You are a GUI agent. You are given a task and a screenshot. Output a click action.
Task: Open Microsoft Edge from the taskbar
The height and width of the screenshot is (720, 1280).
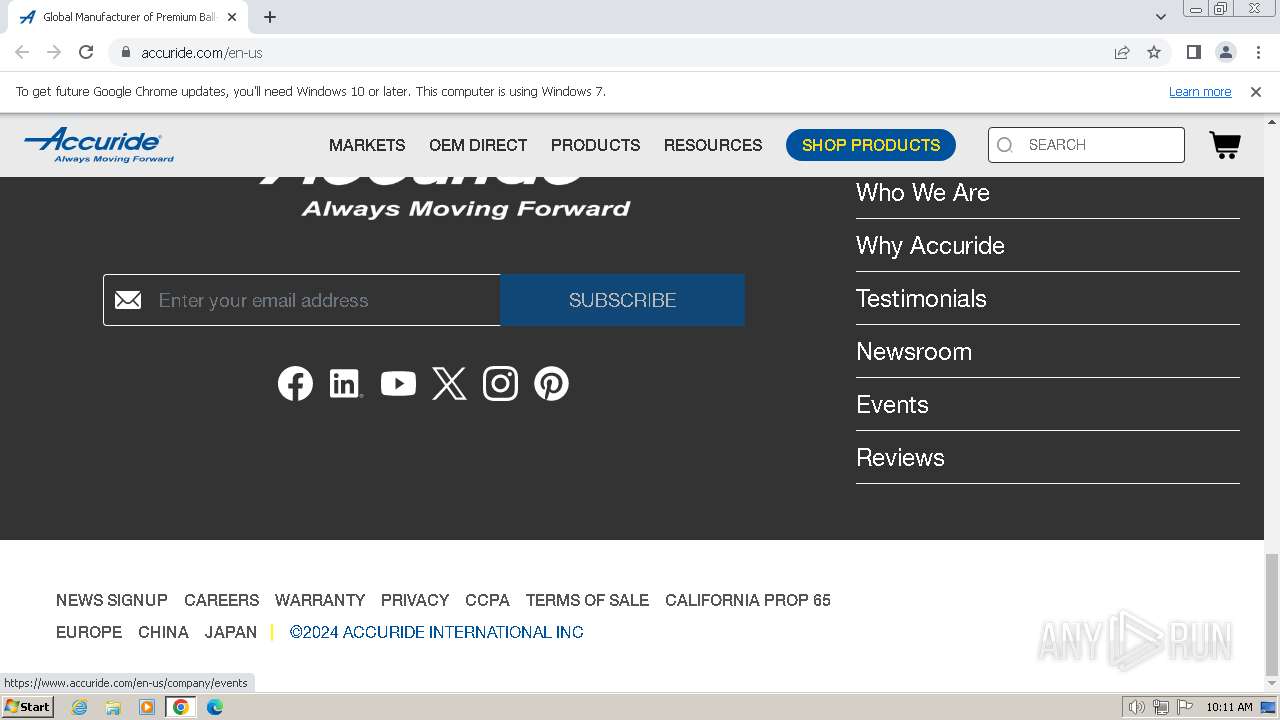pos(215,707)
